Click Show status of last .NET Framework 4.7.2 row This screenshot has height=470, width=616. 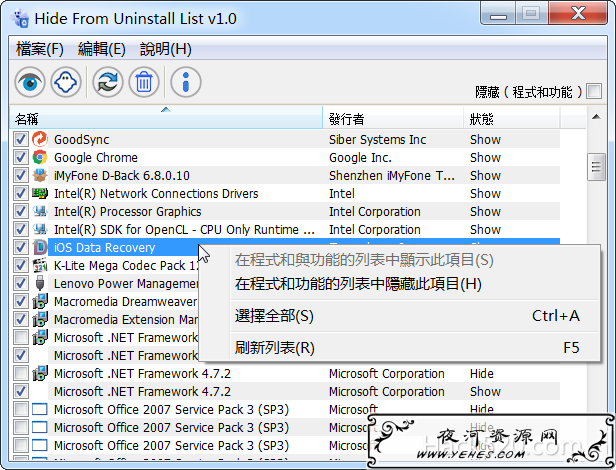(485, 391)
